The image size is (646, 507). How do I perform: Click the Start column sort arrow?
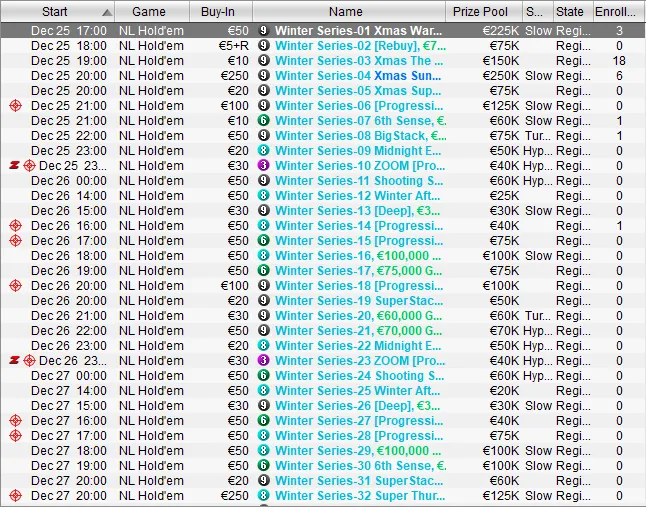click(x=107, y=13)
